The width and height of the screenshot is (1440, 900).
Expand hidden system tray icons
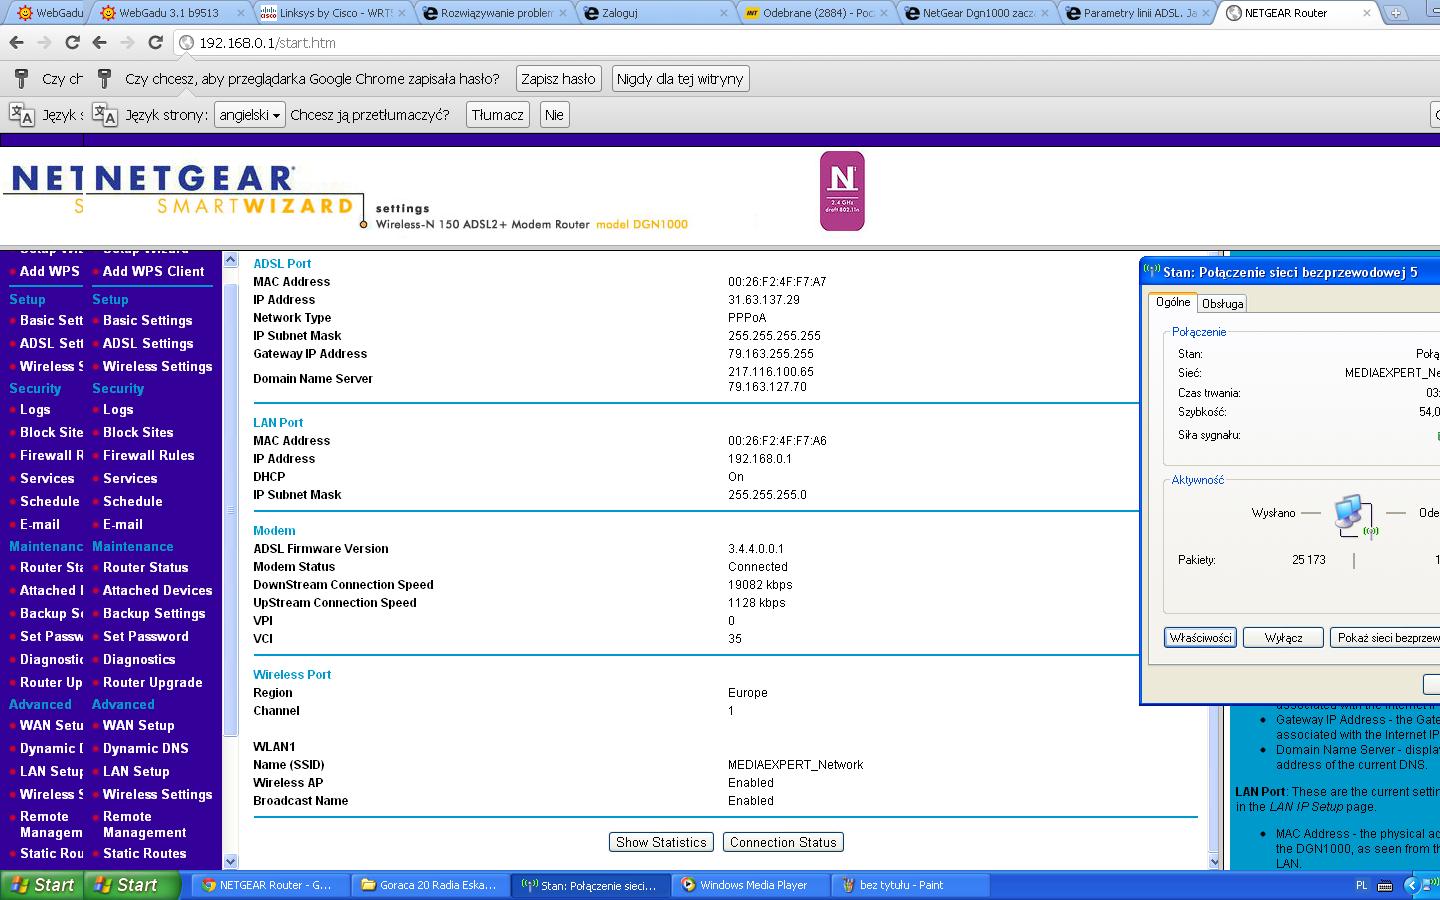point(1411,885)
